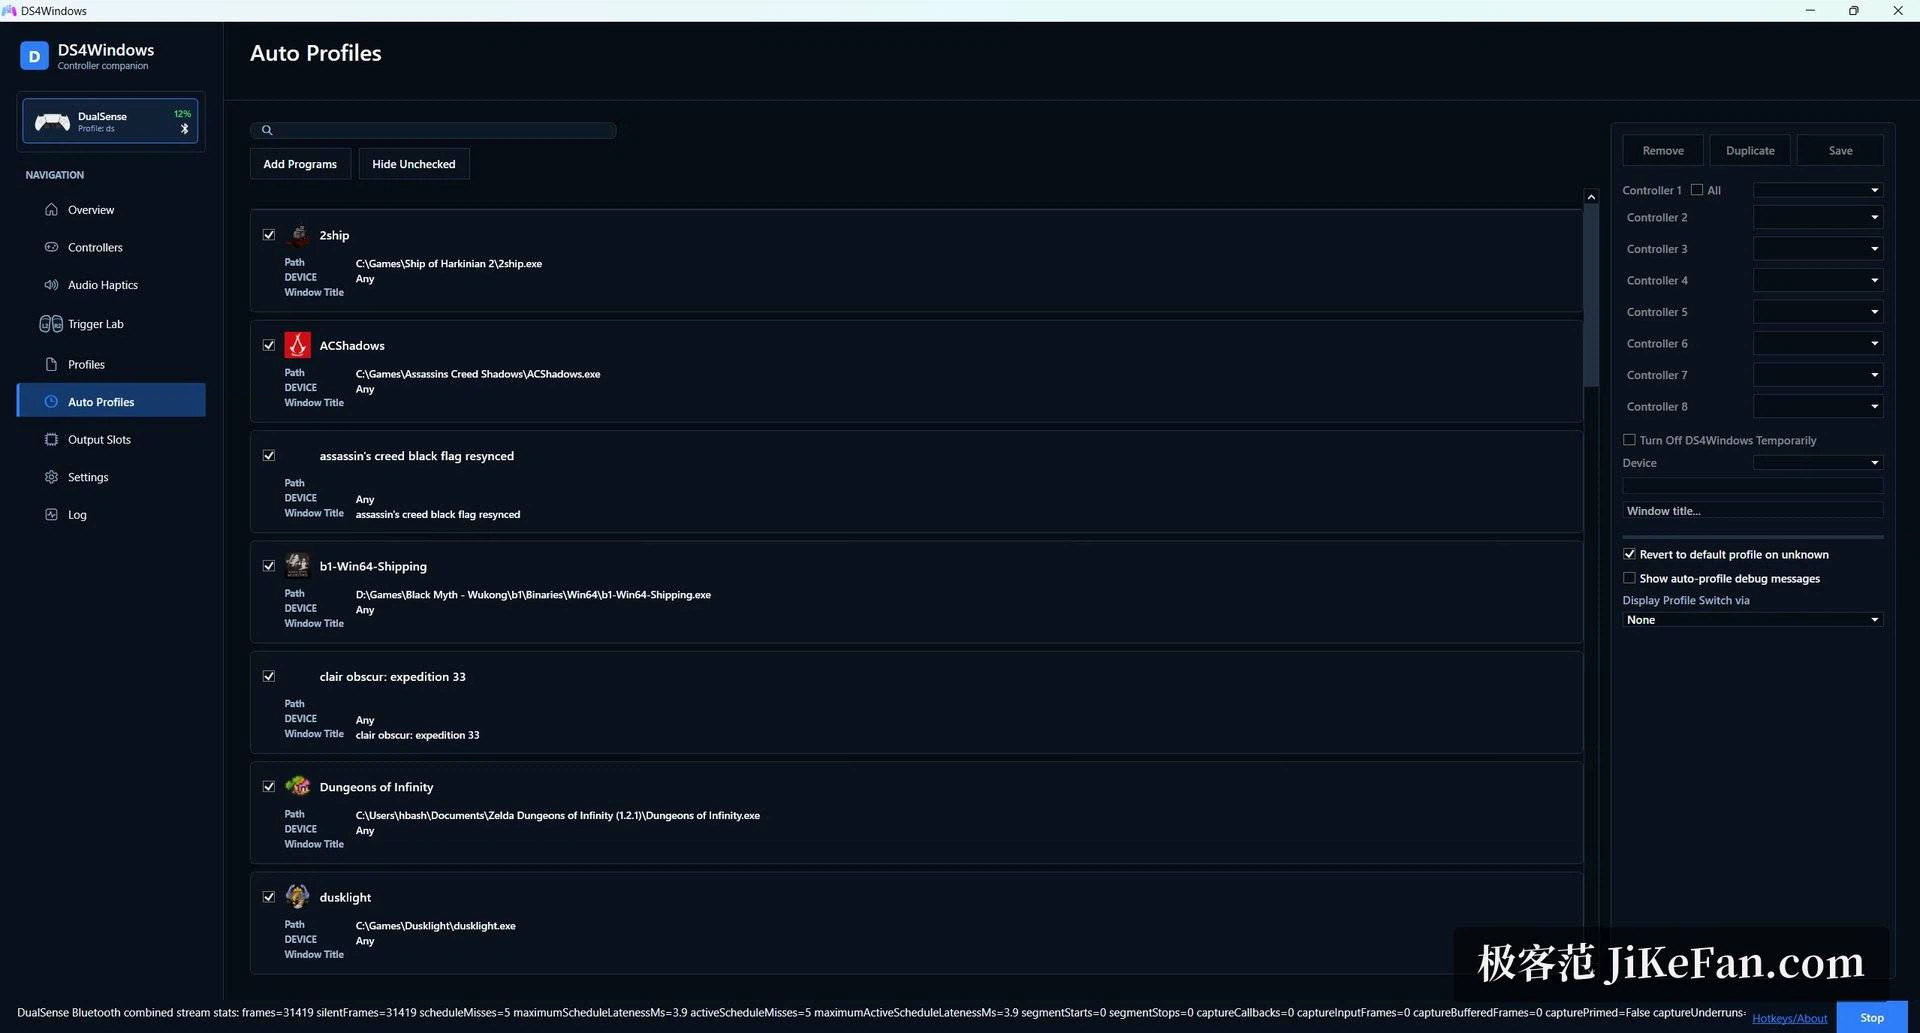Open the Hotkeys/About link

(x=1789, y=1018)
